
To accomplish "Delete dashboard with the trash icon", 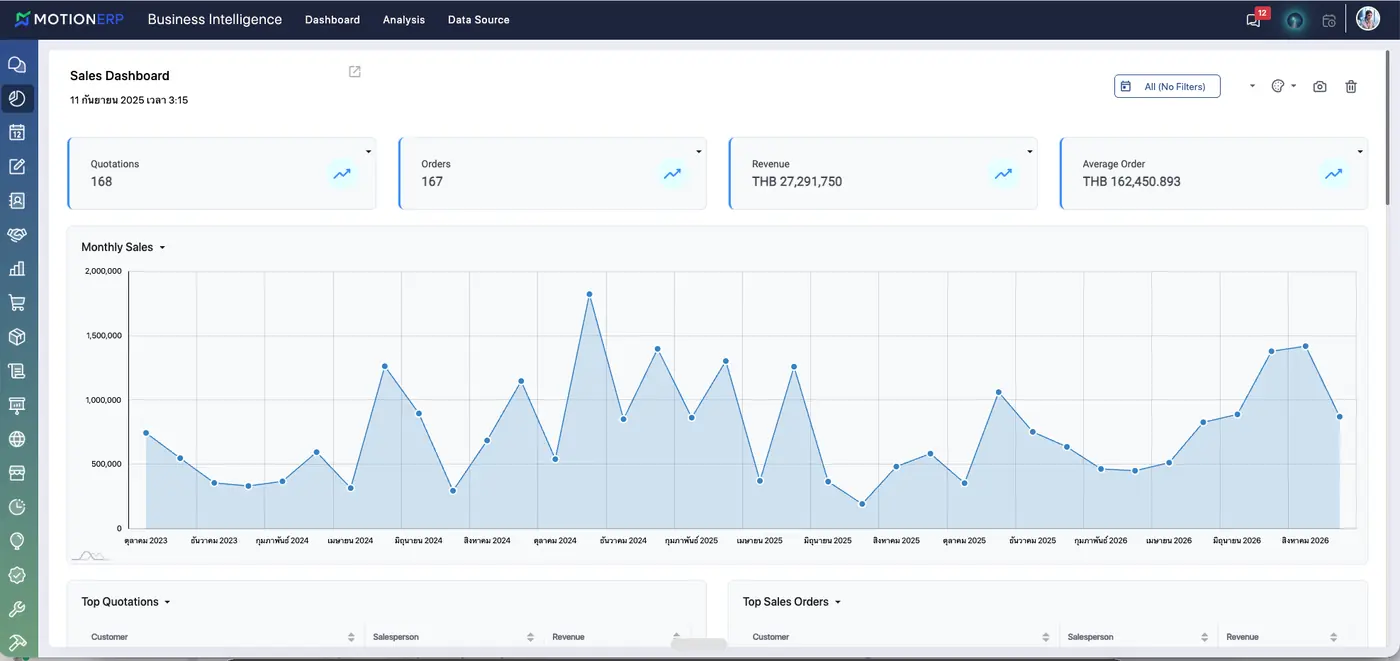I will [1351, 87].
